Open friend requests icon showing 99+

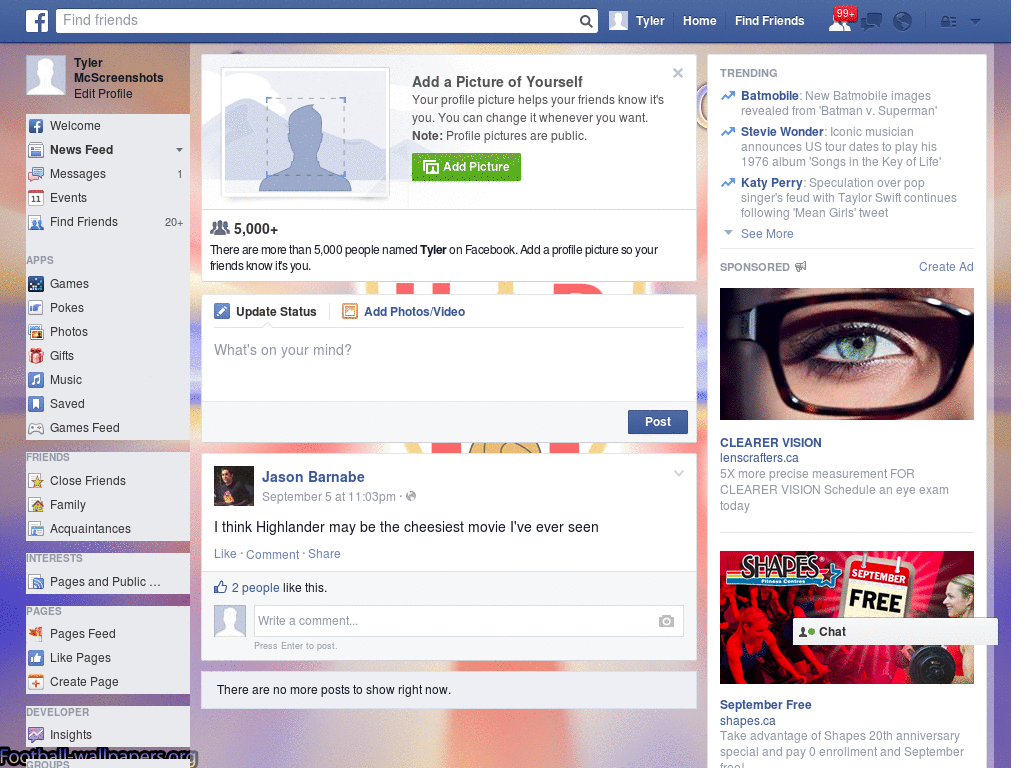[x=842, y=20]
